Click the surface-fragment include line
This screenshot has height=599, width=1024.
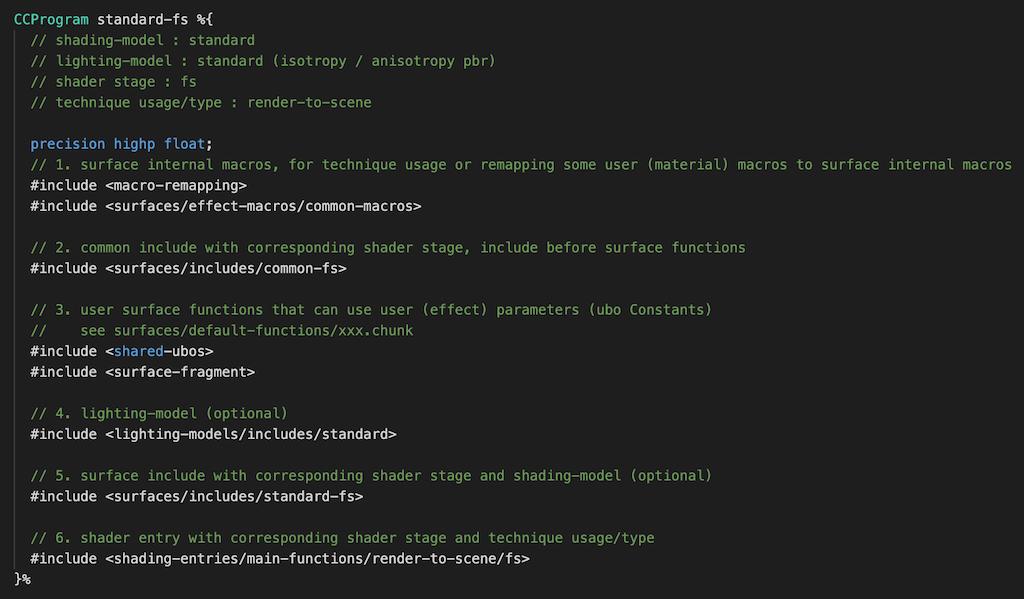tap(142, 372)
